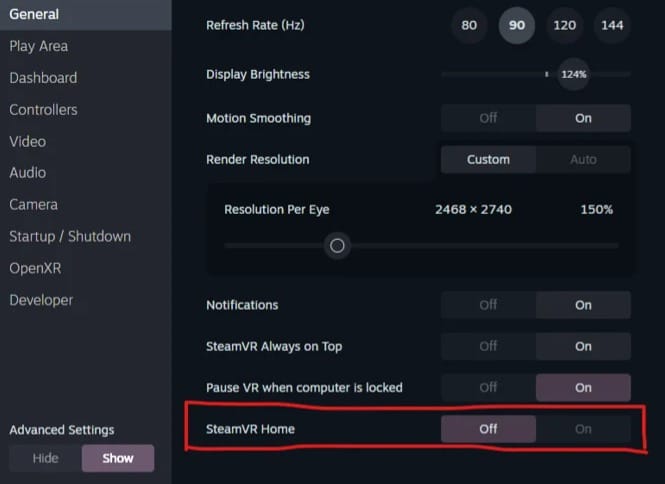Hide the Advanced Settings
The height and width of the screenshot is (484, 665).
point(45,458)
